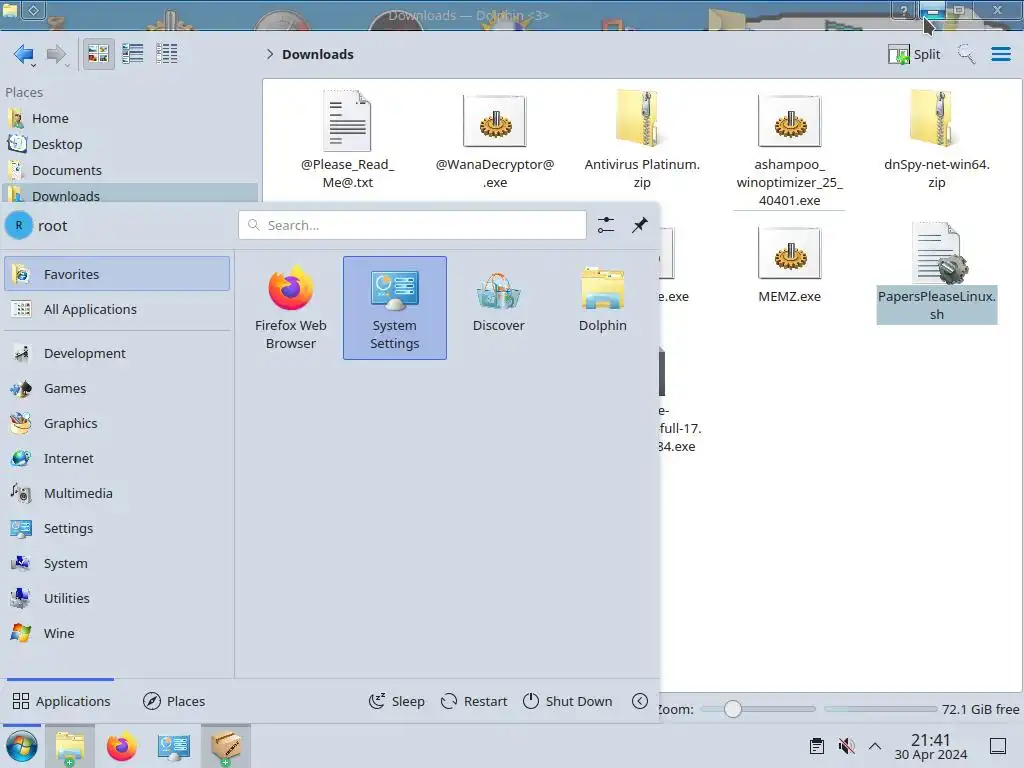Click the show desktop button
1024x768 pixels.
[x=998, y=746]
